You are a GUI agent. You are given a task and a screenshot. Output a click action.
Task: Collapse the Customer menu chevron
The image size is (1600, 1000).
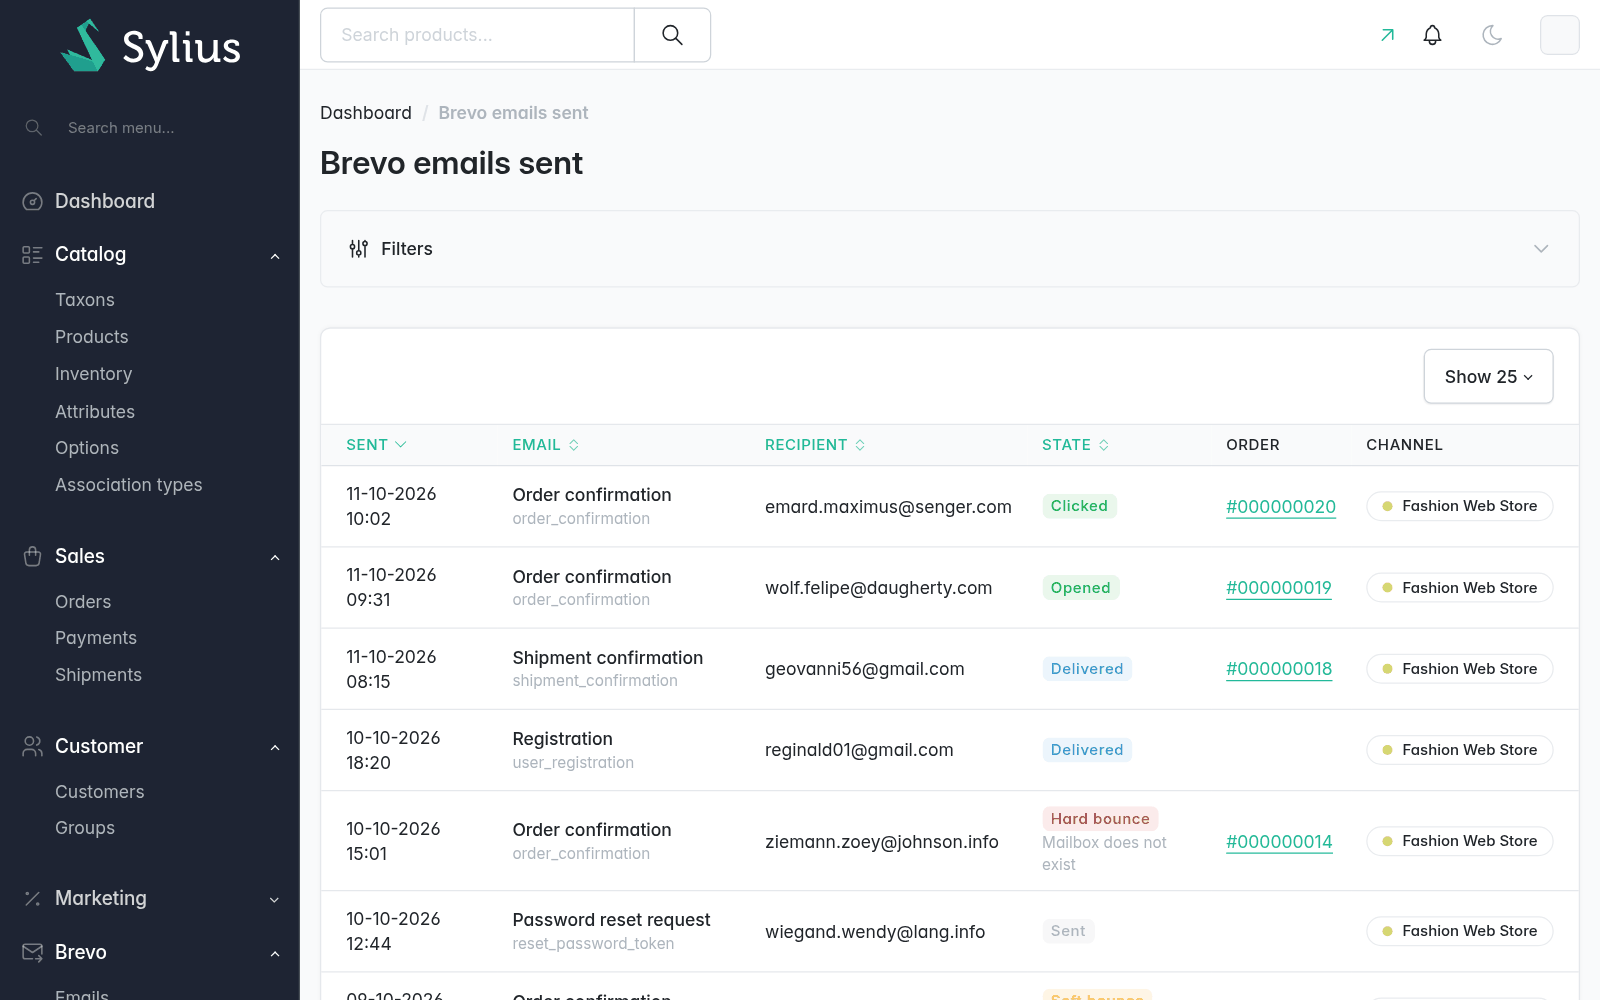(x=275, y=748)
